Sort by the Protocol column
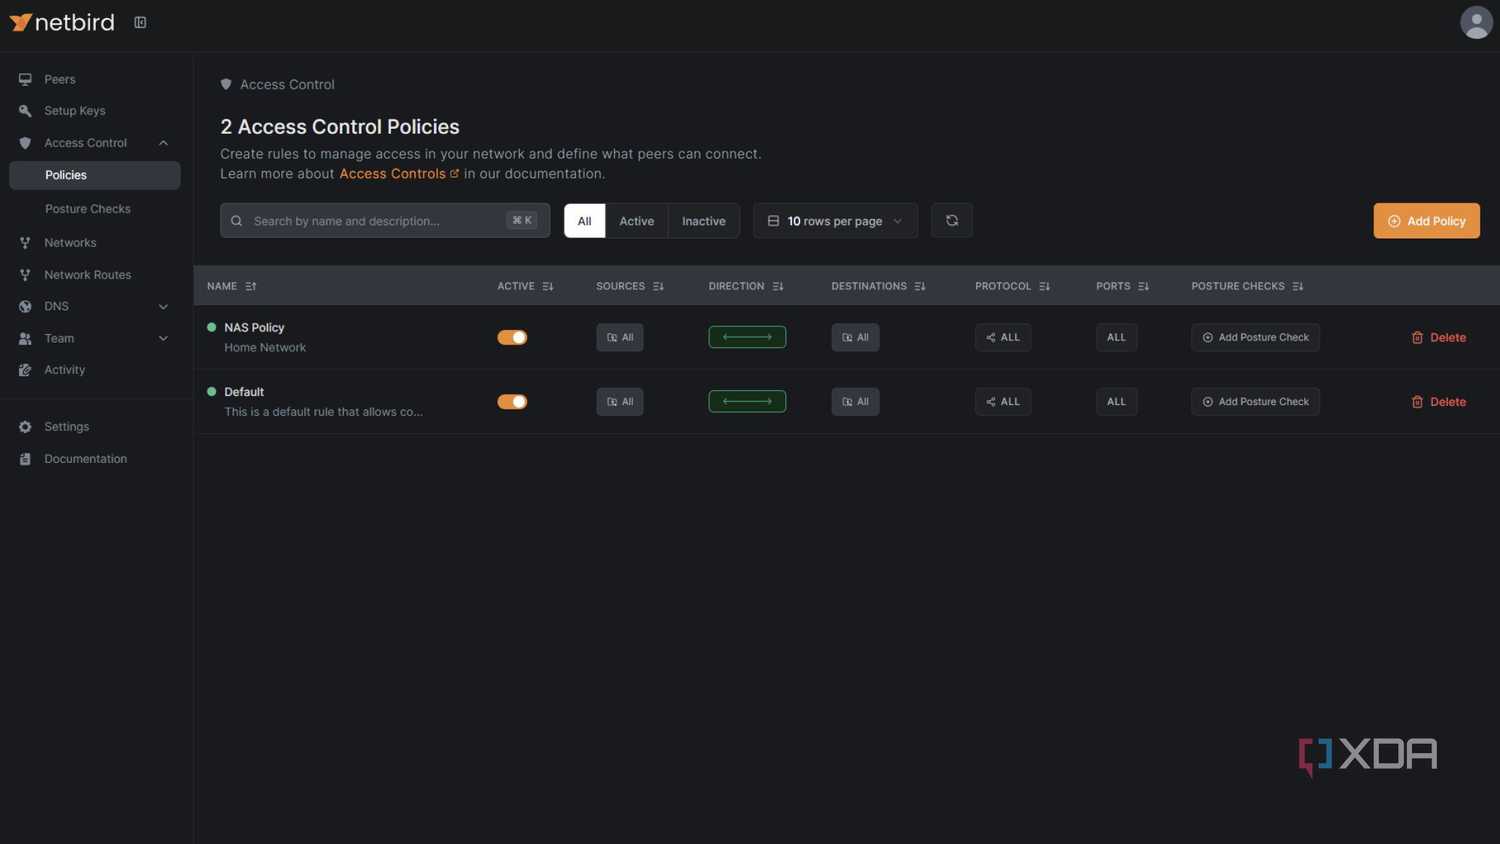 (1012, 286)
